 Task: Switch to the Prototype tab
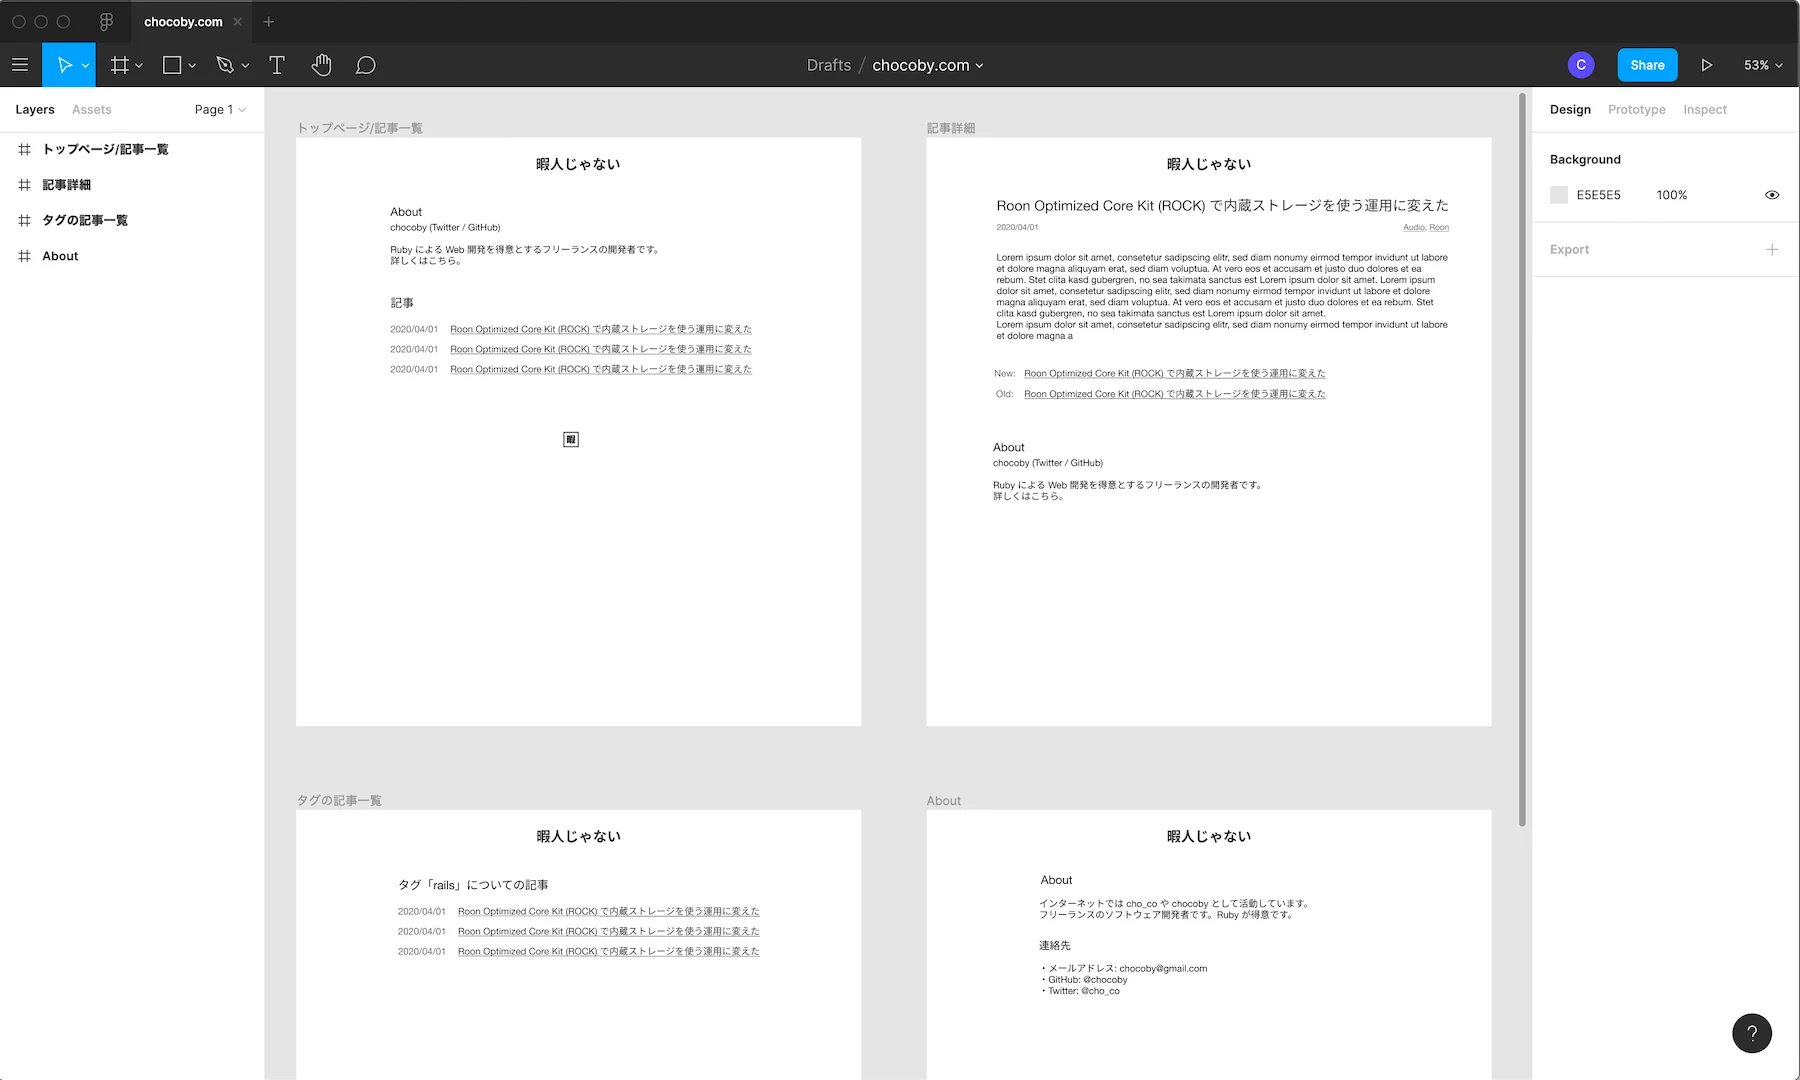pos(1636,110)
